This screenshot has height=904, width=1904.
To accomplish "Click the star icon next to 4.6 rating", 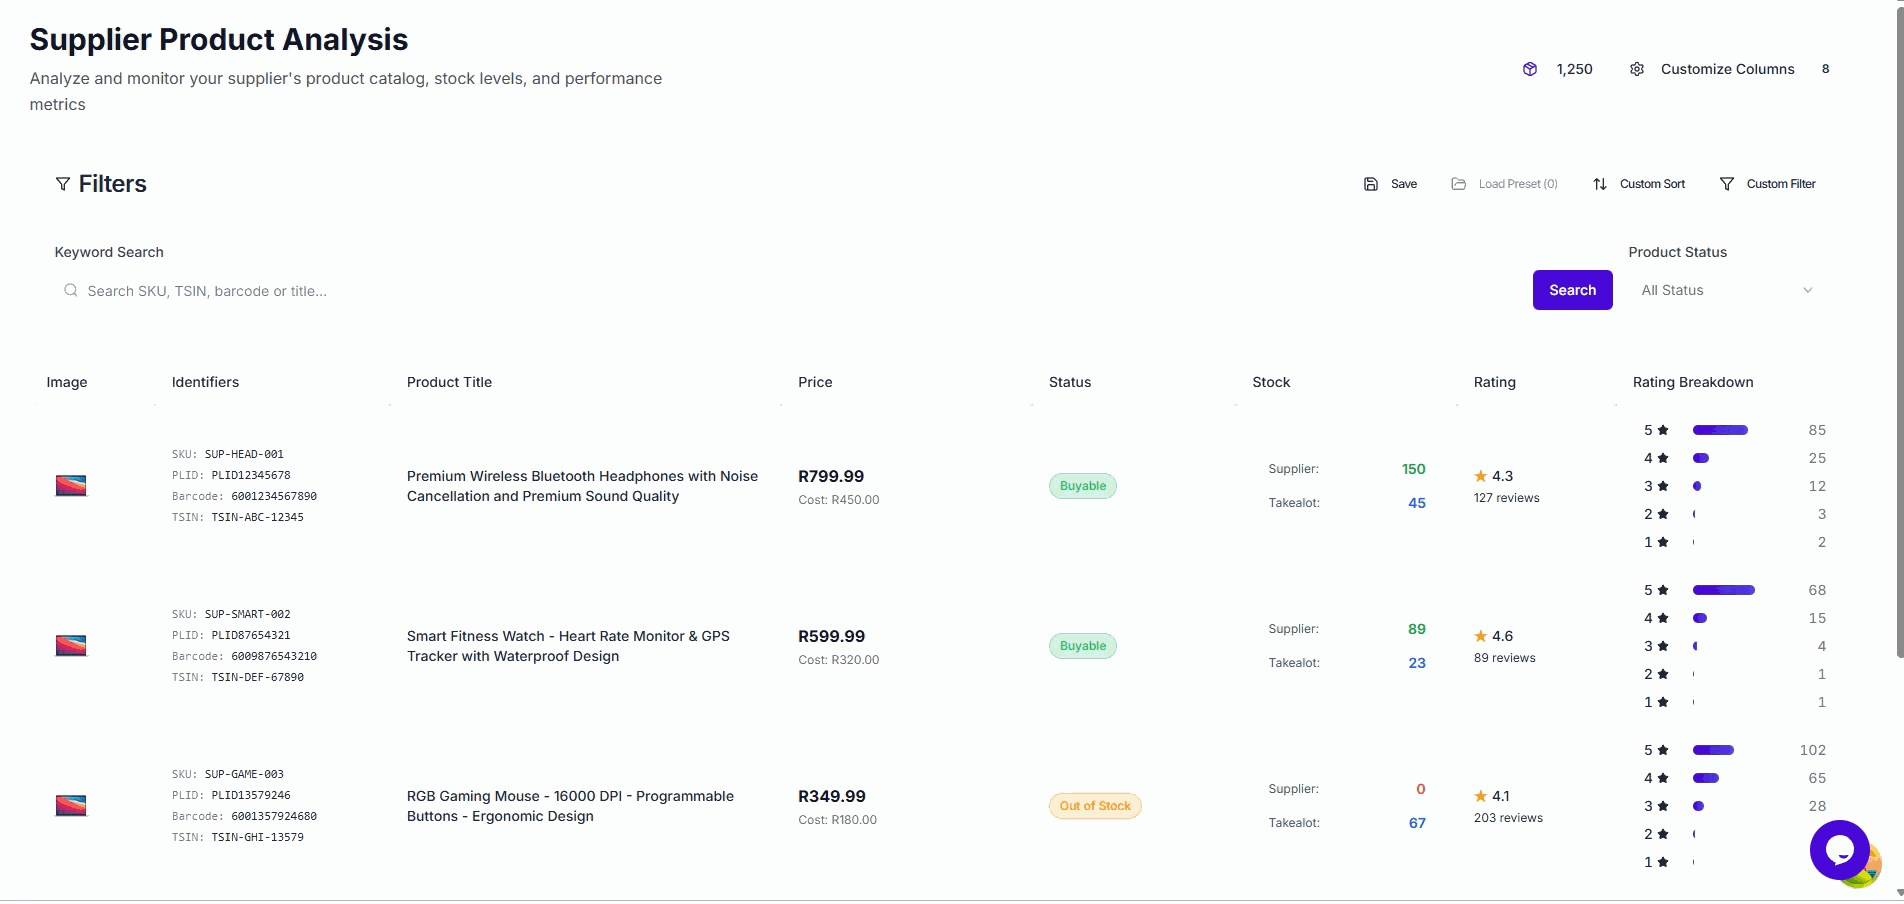I will pyautogui.click(x=1481, y=636).
